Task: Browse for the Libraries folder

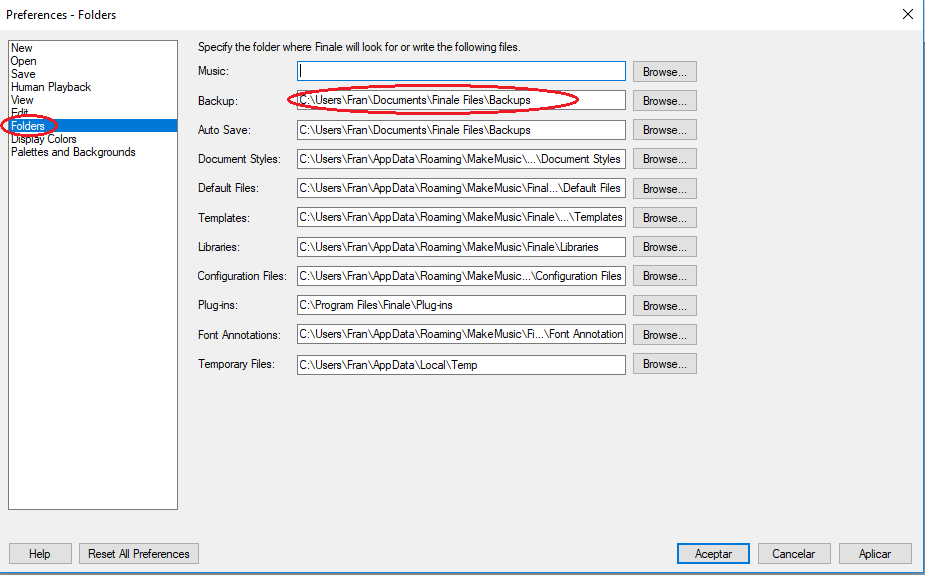Action: (x=665, y=247)
